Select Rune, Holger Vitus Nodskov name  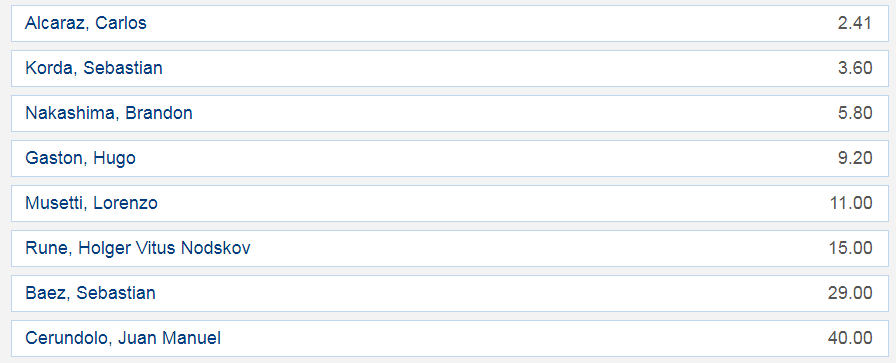(x=138, y=248)
